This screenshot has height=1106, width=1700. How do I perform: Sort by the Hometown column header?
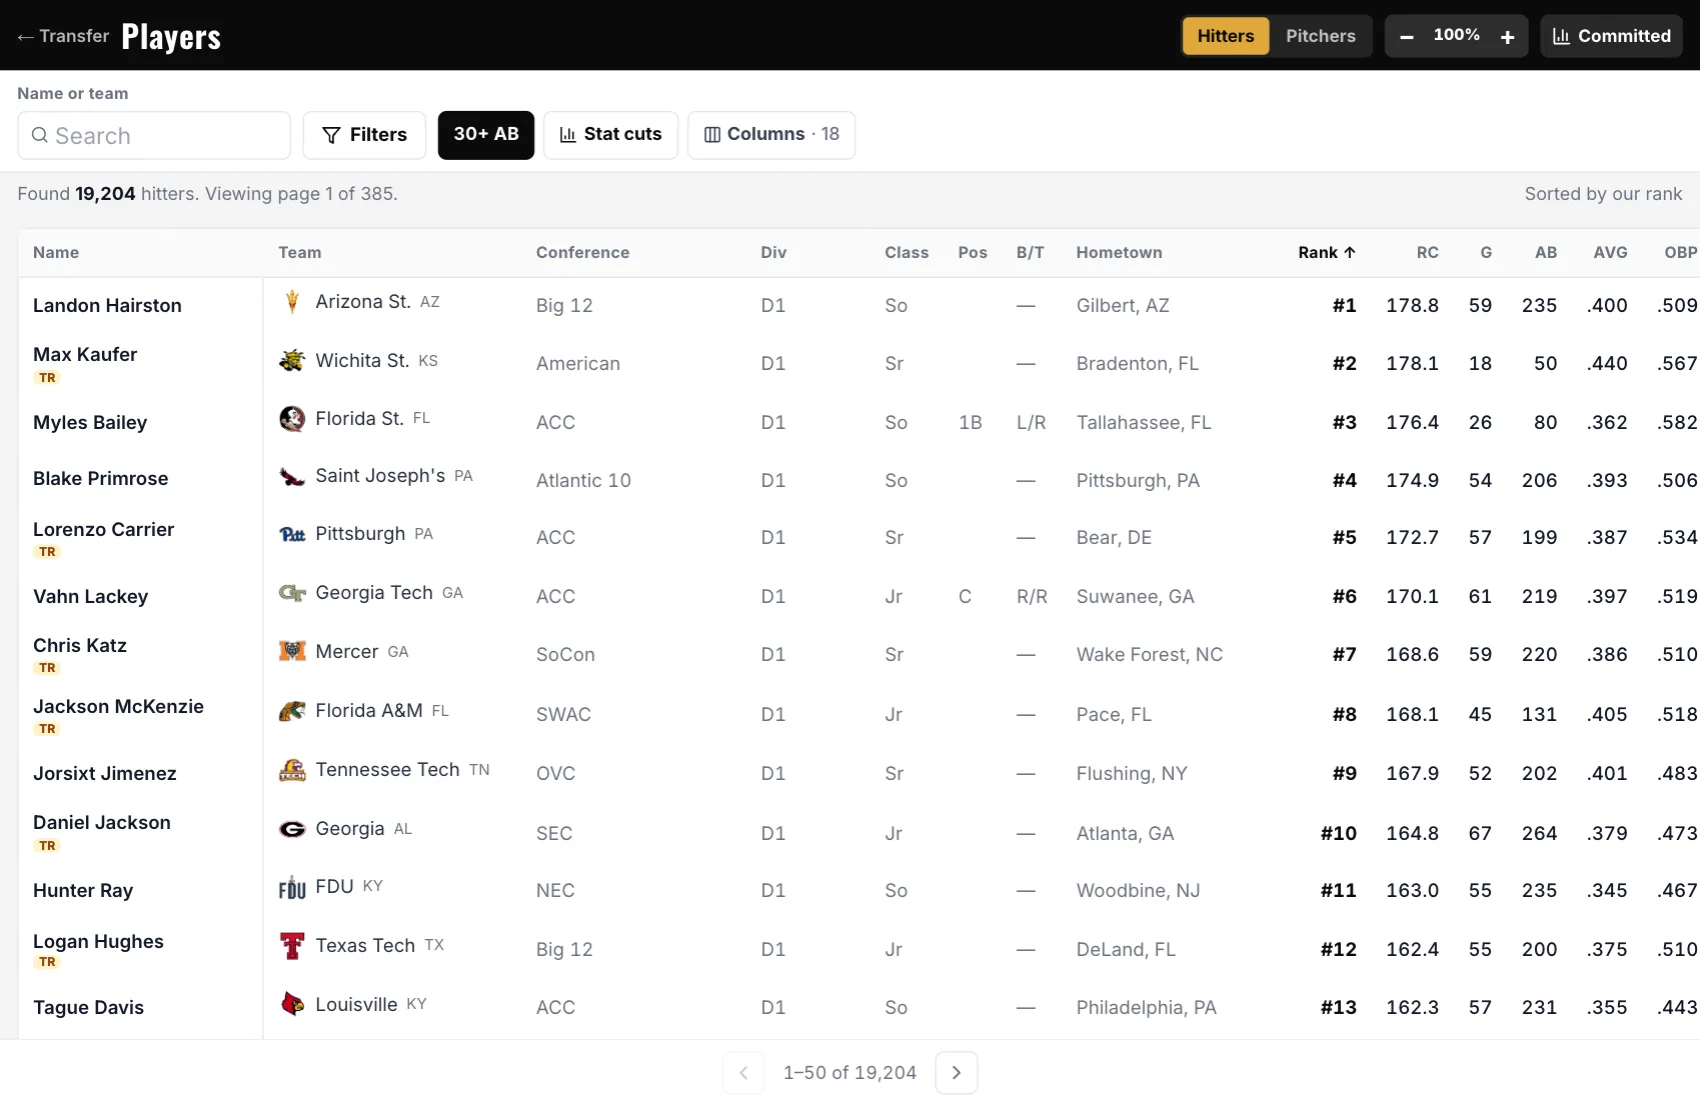coord(1119,253)
